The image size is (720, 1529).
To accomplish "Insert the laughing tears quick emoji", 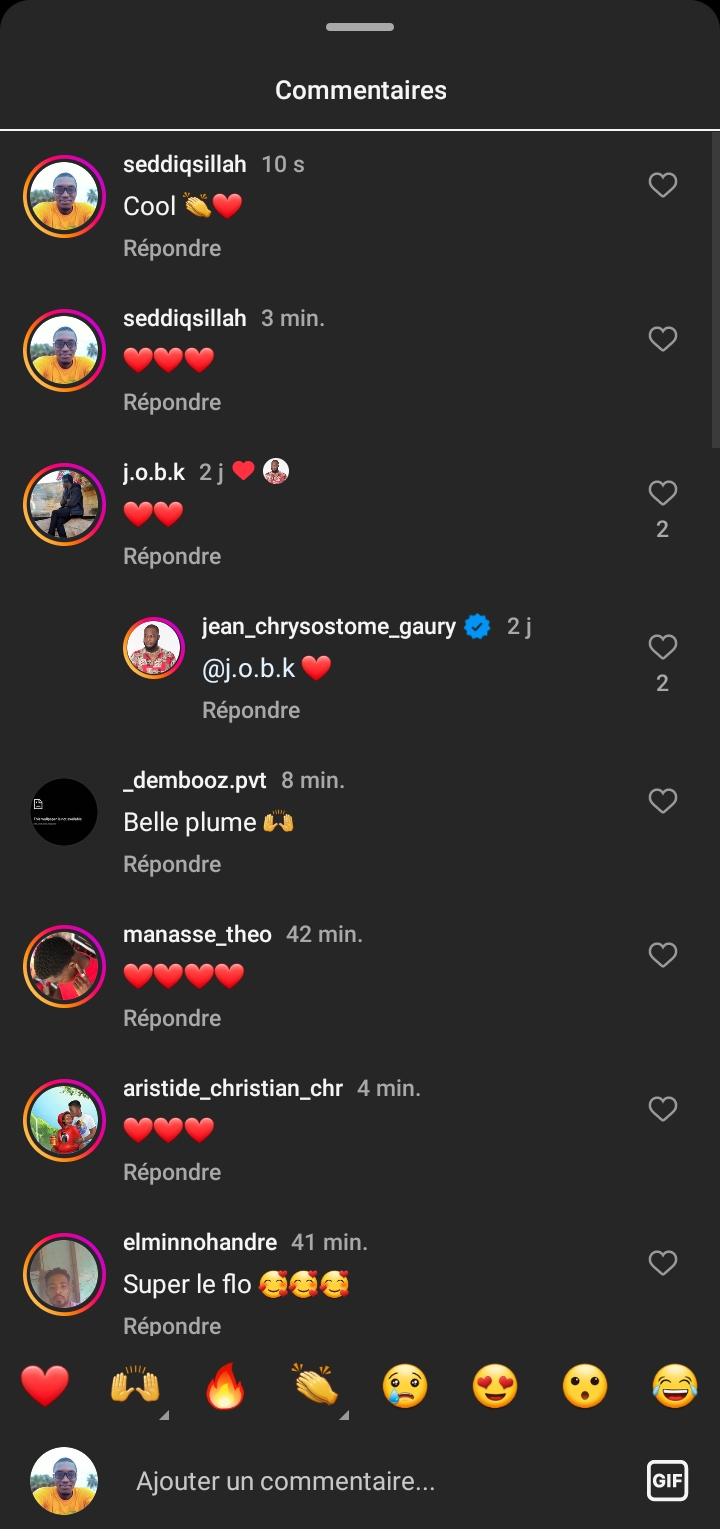I will coord(675,1387).
